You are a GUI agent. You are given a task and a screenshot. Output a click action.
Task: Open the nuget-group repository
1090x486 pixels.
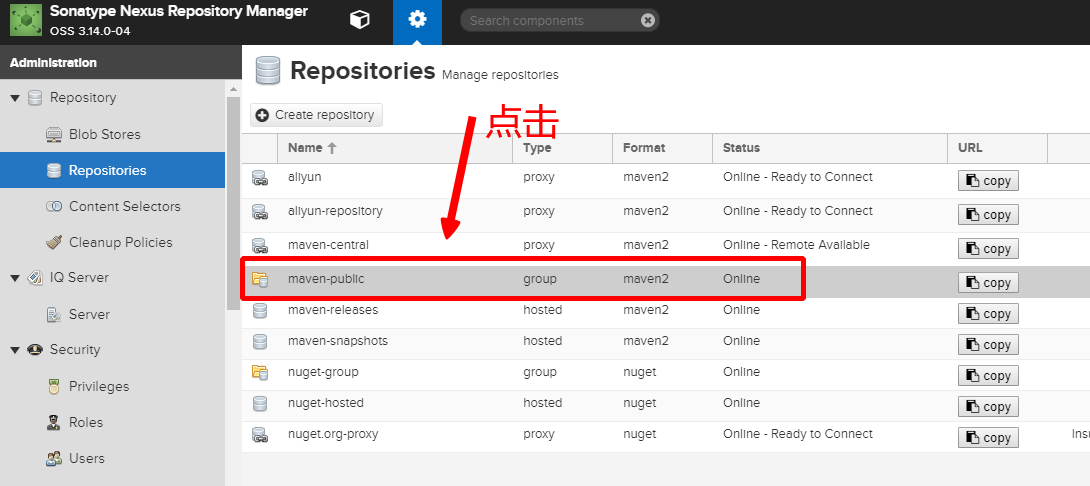tap(666, 375)
